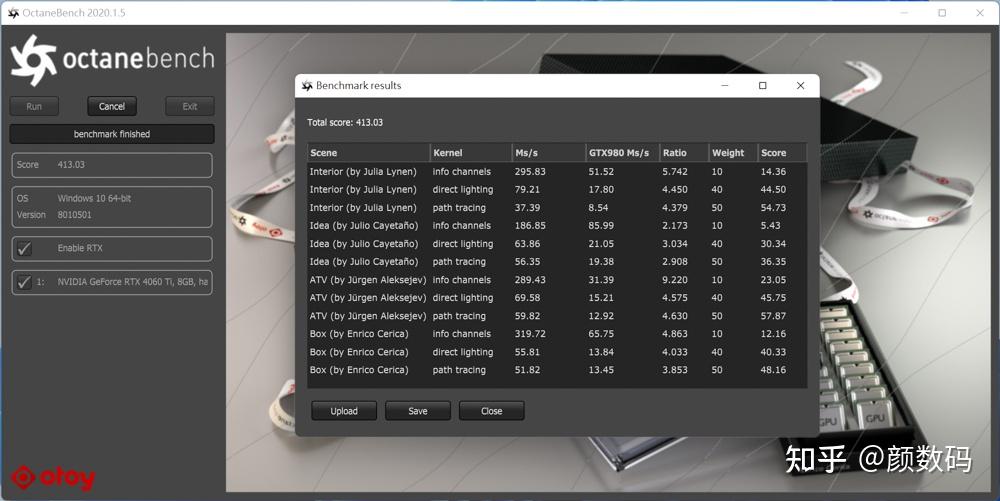Click the 289.43 Ms/s value
The width and height of the screenshot is (1000, 501).
click(x=530, y=280)
